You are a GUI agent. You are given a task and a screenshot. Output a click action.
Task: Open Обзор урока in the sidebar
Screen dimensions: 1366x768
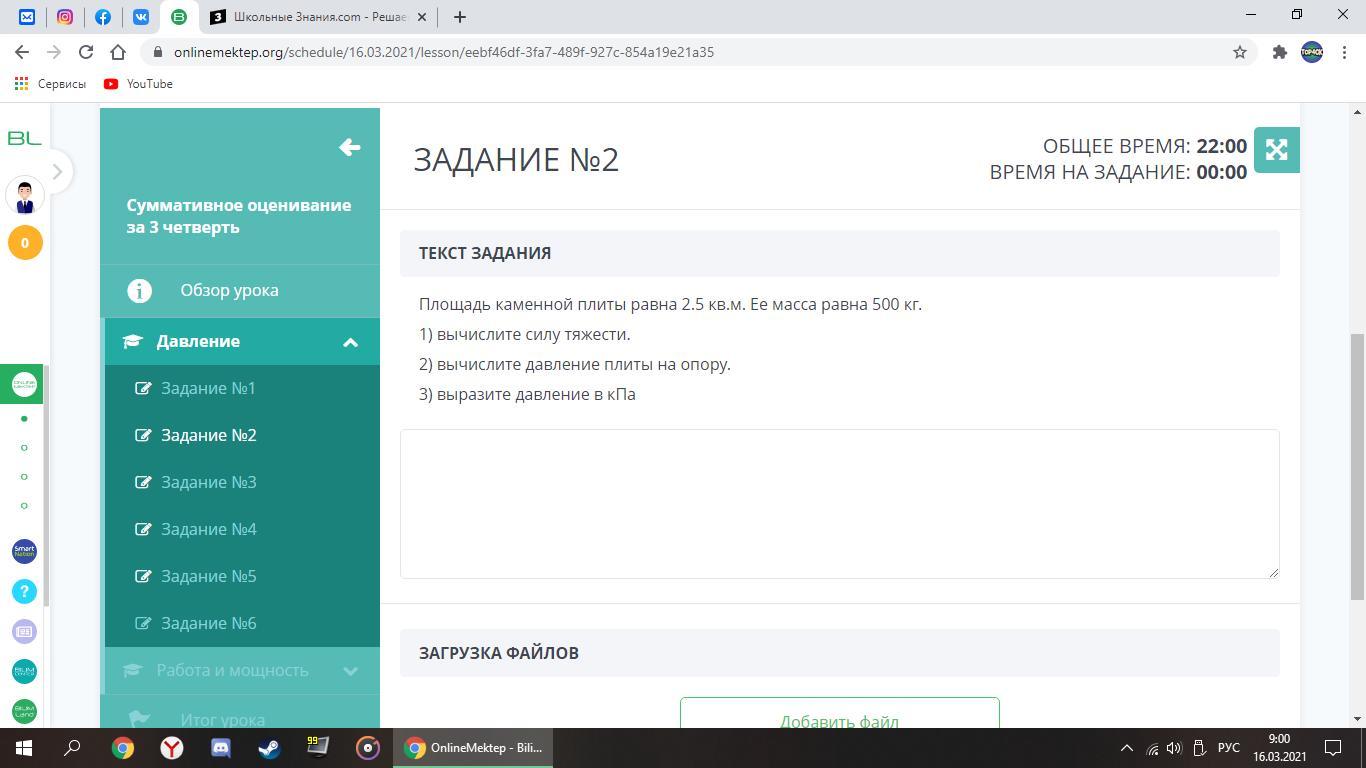pyautogui.click(x=229, y=290)
